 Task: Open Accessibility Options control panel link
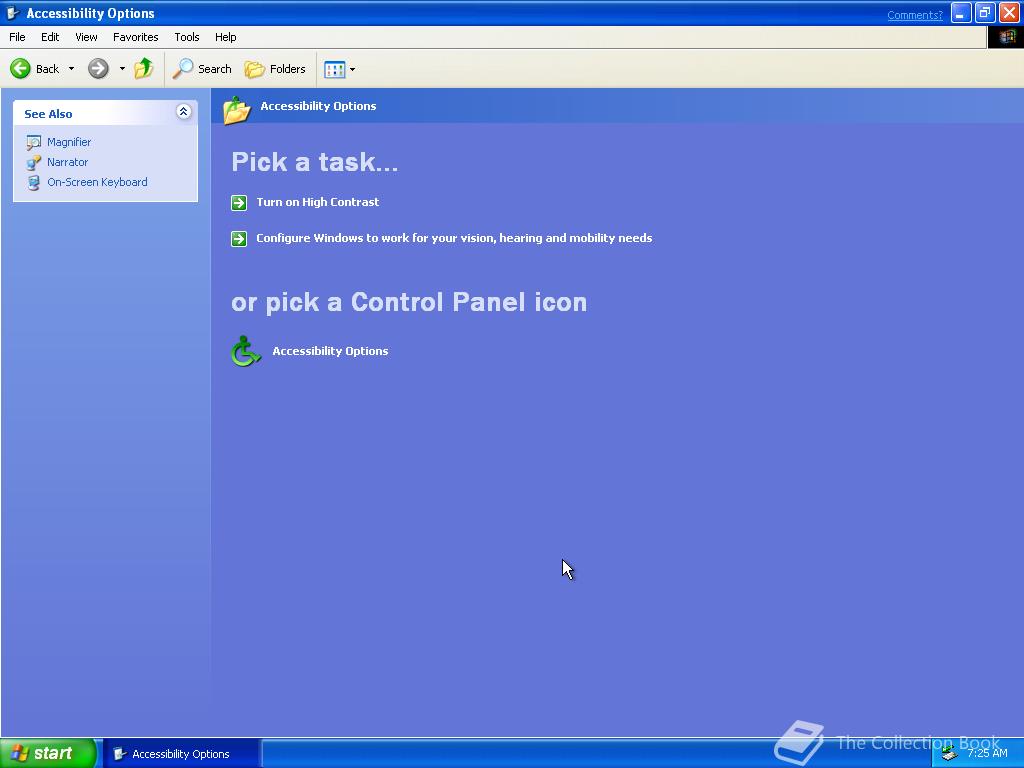click(x=330, y=351)
